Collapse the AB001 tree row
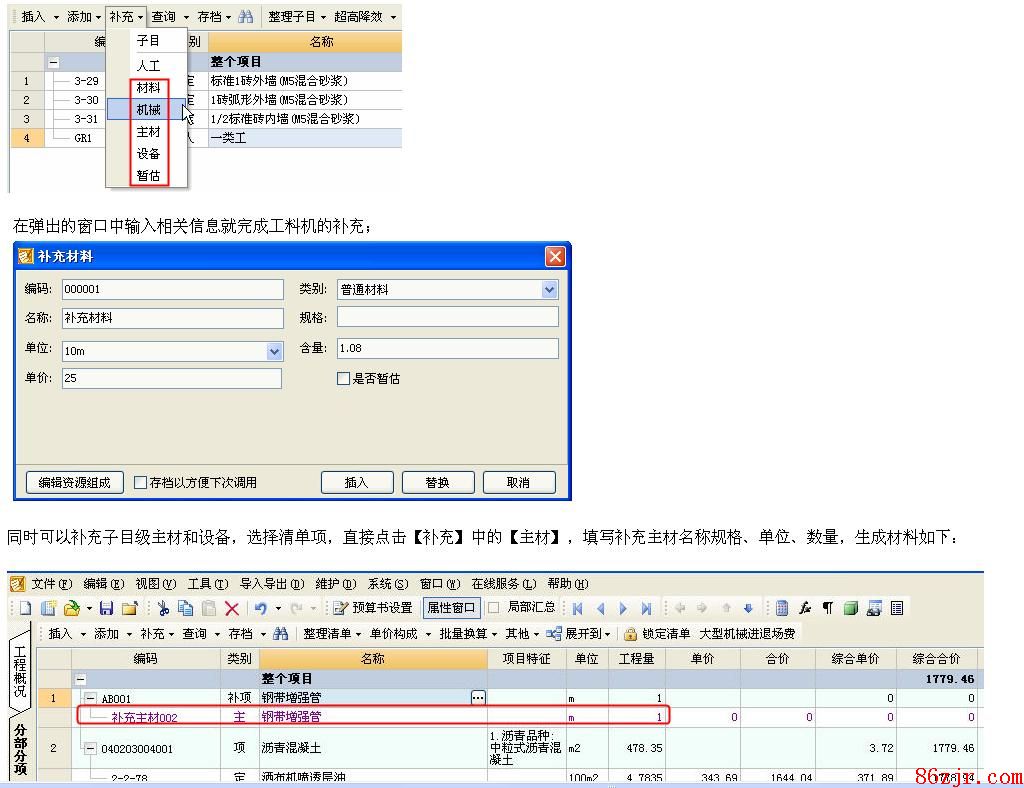Screen dimensions: 1024x788 click(90, 698)
